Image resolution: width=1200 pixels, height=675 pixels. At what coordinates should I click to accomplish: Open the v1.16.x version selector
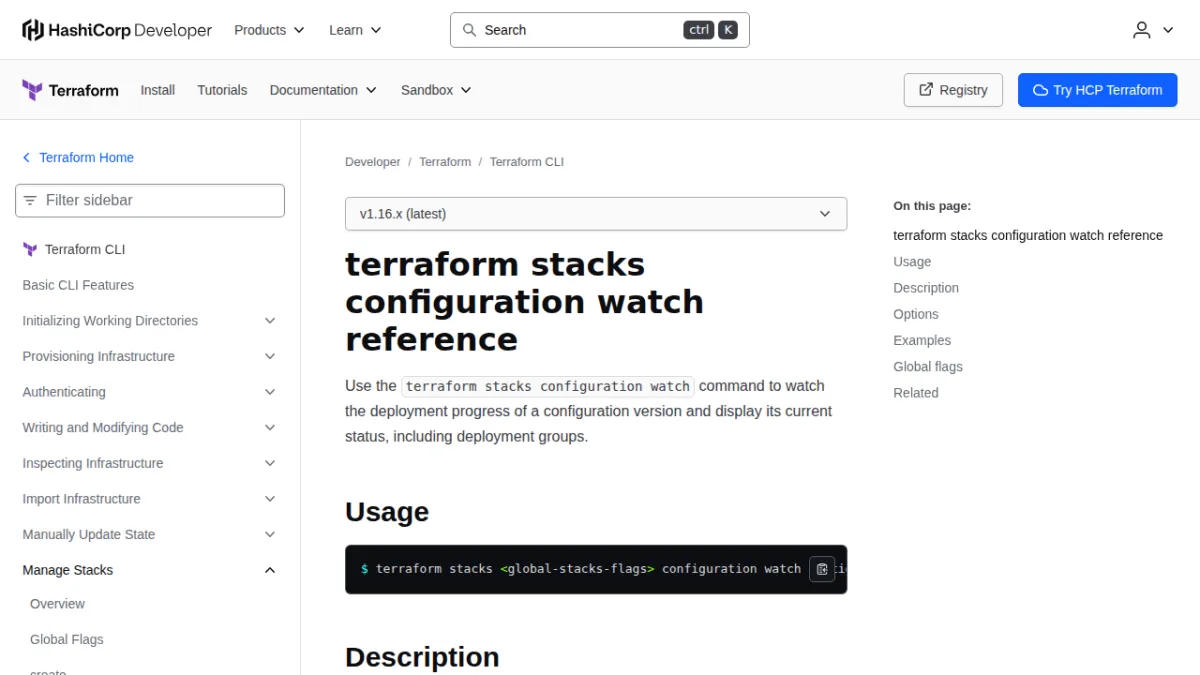(x=596, y=214)
